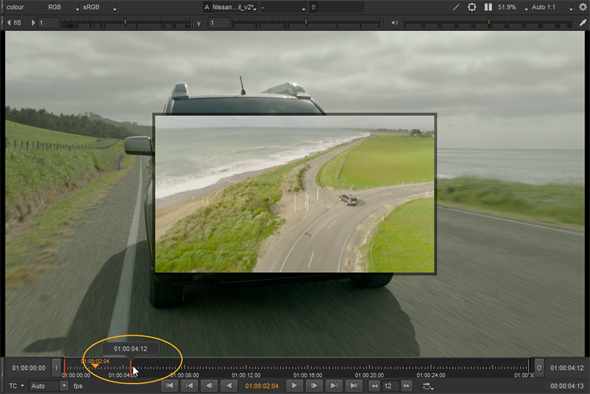Open the TC timecode display menu
Image resolution: width=590 pixels, height=394 pixels.
pyautogui.click(x=16, y=386)
